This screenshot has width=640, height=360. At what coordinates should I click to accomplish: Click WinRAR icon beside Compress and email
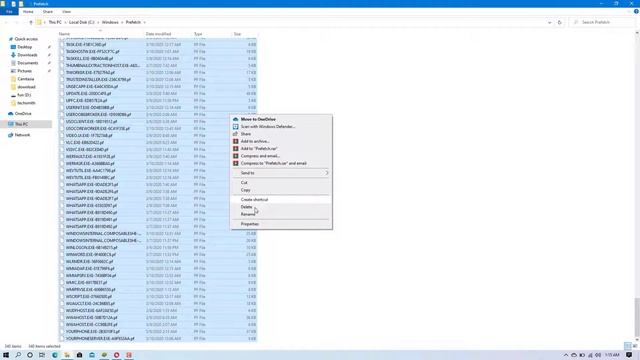click(x=236, y=156)
